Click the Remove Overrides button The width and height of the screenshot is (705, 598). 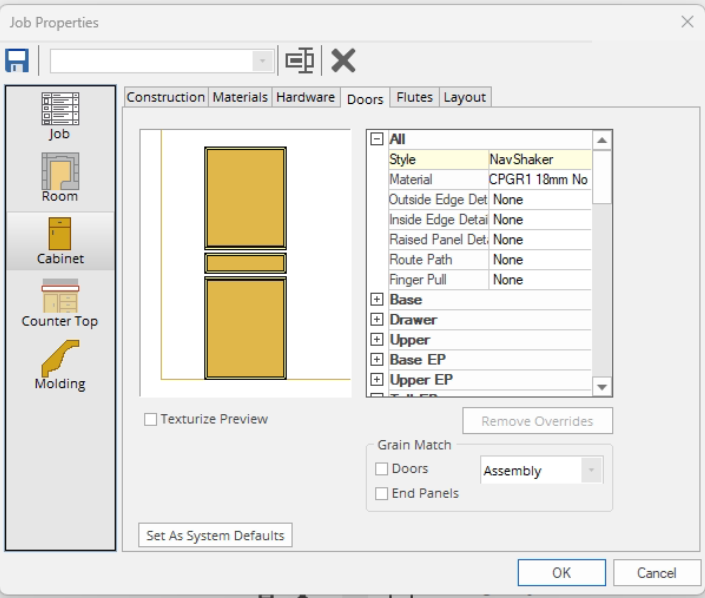click(x=537, y=421)
